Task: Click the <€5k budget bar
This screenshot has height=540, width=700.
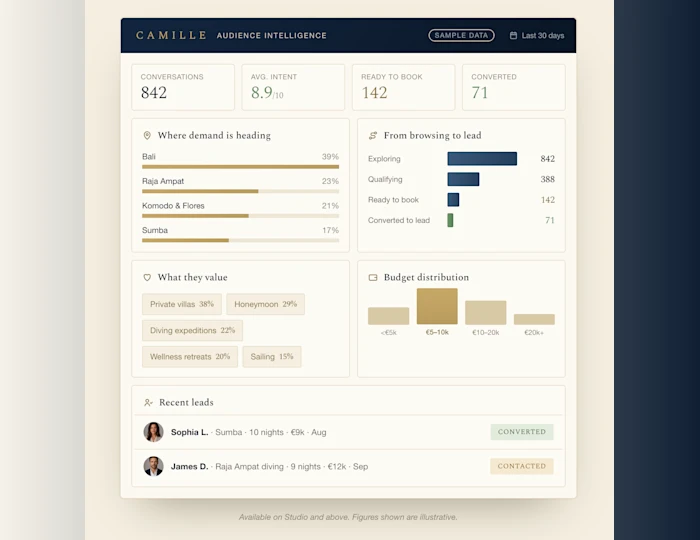Action: pyautogui.click(x=388, y=316)
